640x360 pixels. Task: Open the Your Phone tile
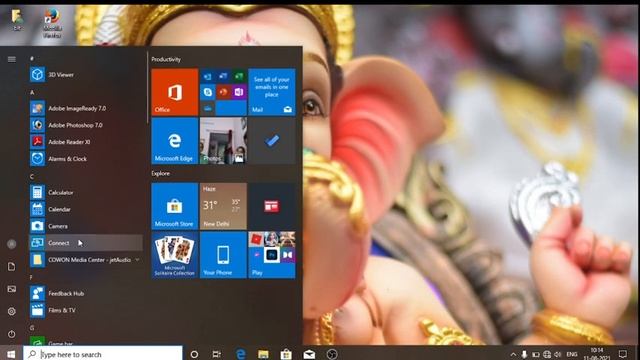(x=223, y=255)
